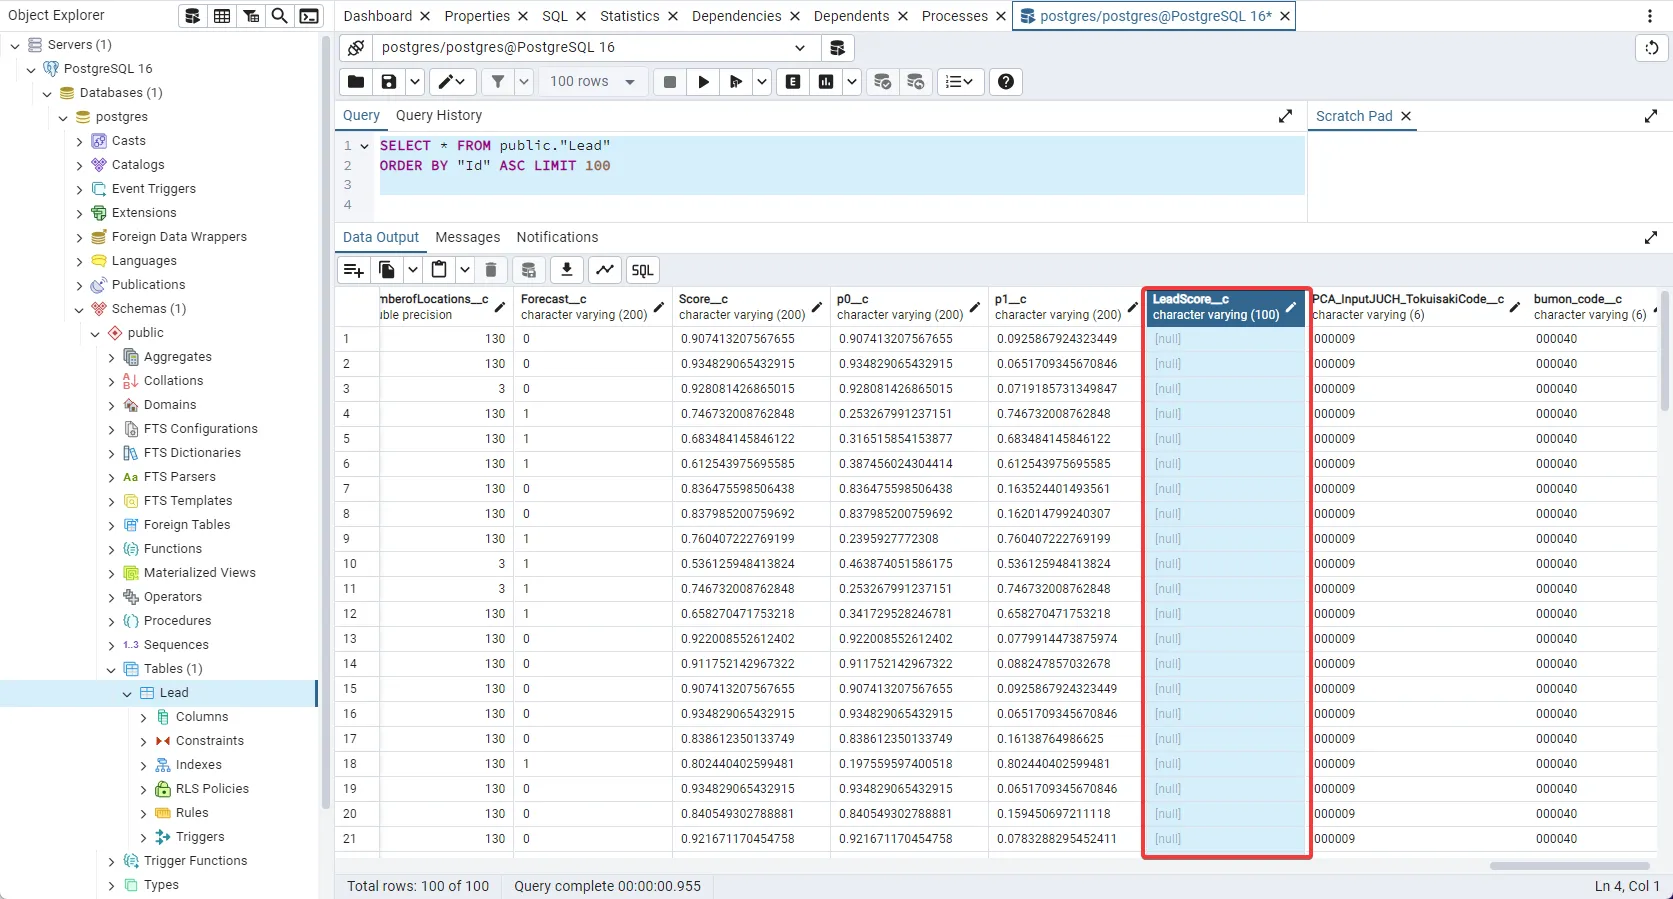Toggle the database connection status icon
The image size is (1673, 899).
pos(355,48)
